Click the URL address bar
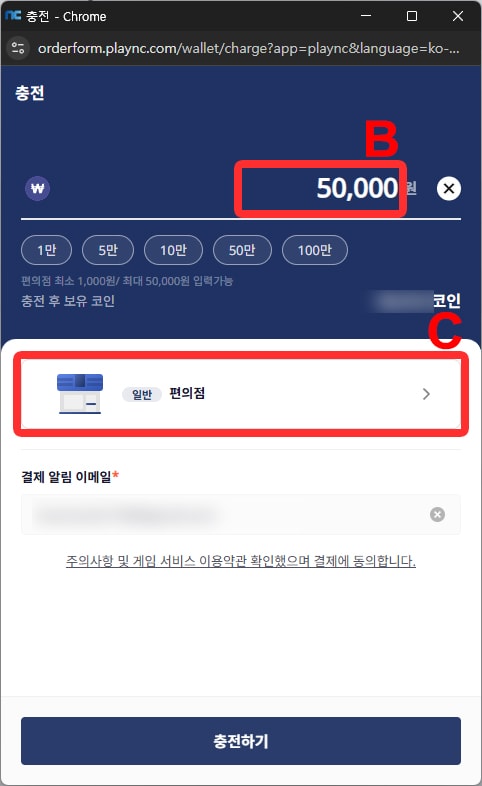This screenshot has height=786, width=482. (249, 48)
